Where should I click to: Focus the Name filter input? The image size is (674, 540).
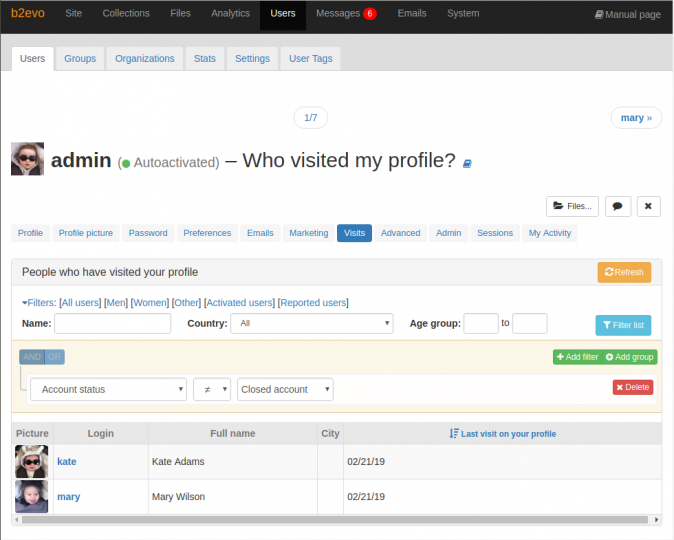click(113, 323)
